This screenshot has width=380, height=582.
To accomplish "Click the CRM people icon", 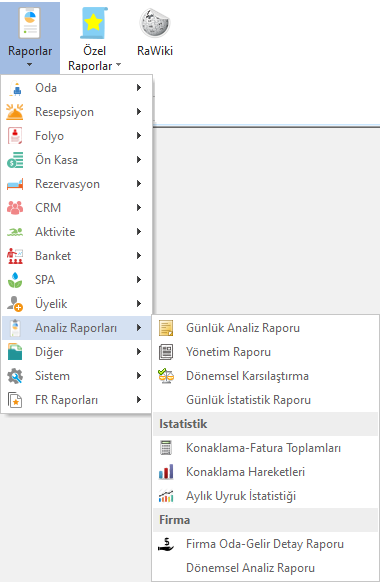I will [15, 208].
